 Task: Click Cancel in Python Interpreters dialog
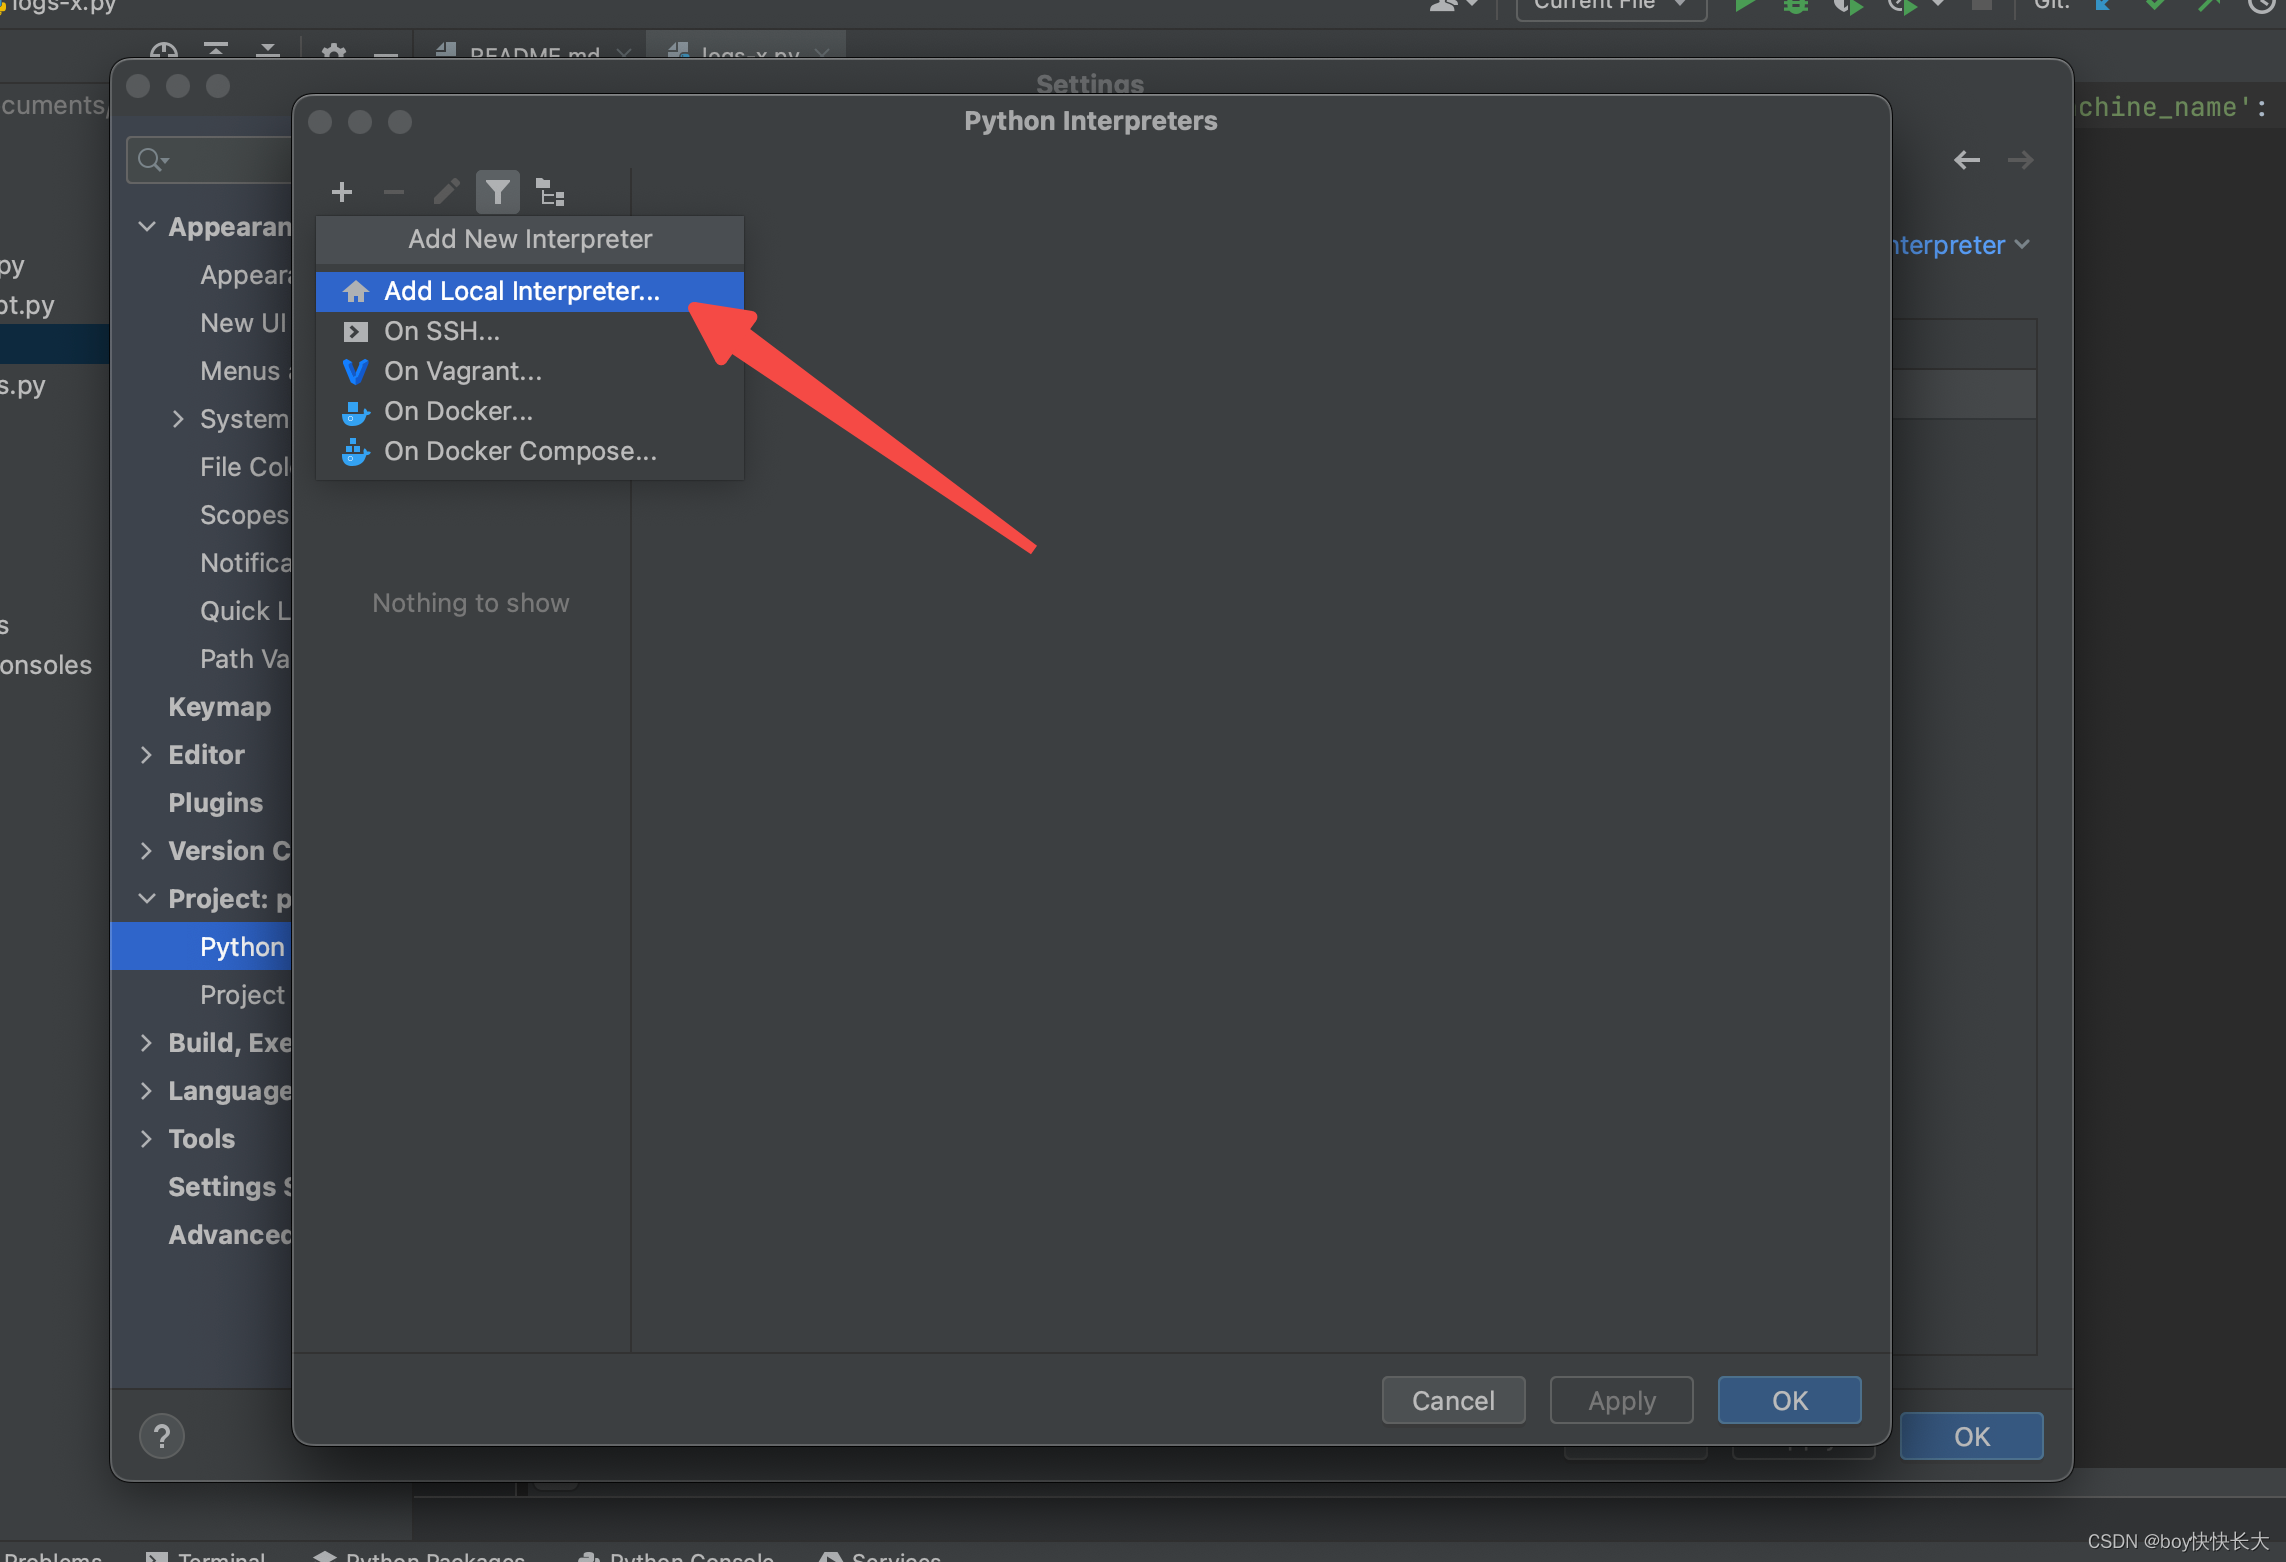(x=1453, y=1400)
